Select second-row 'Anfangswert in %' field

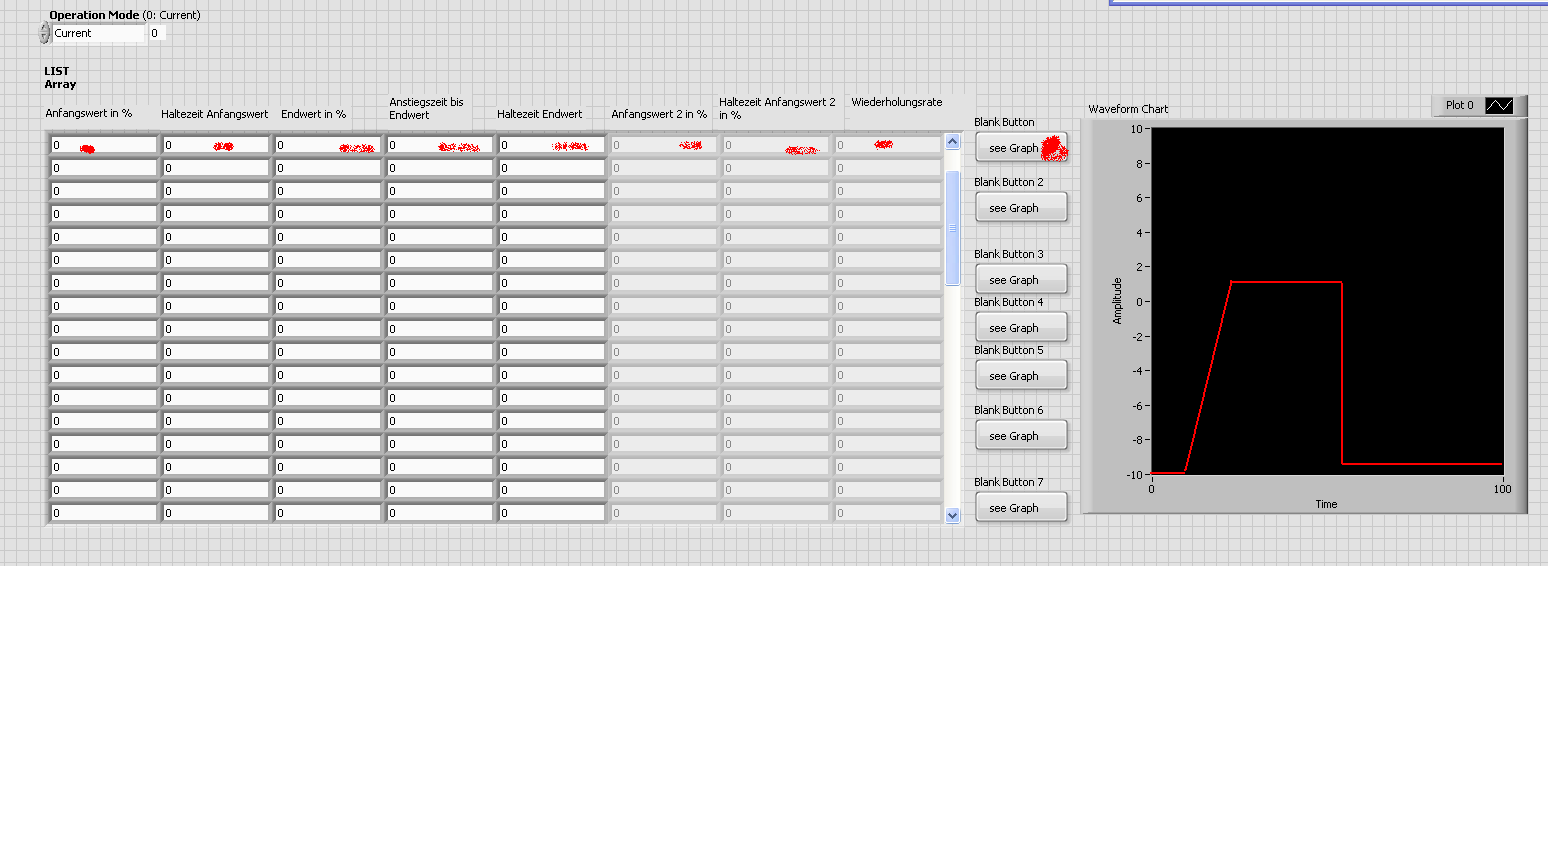tap(104, 168)
